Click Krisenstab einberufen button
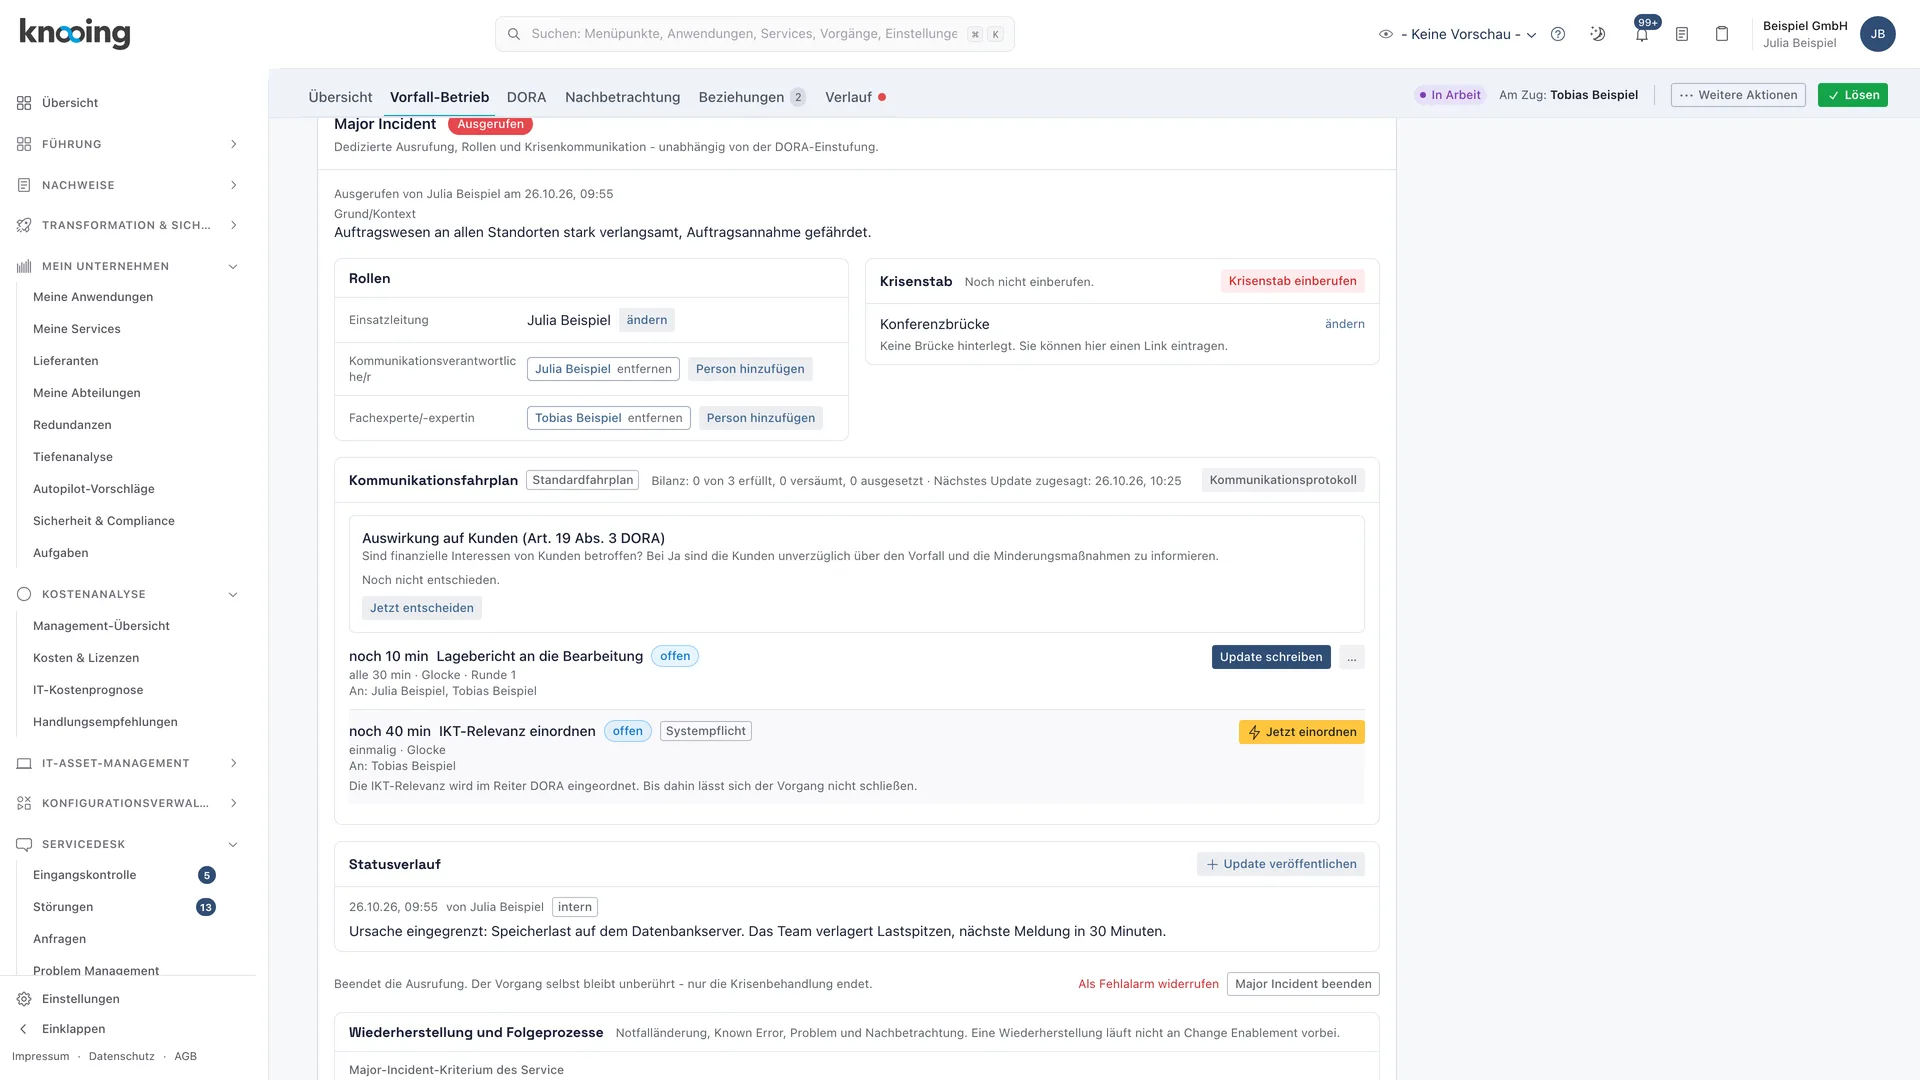 (1292, 281)
